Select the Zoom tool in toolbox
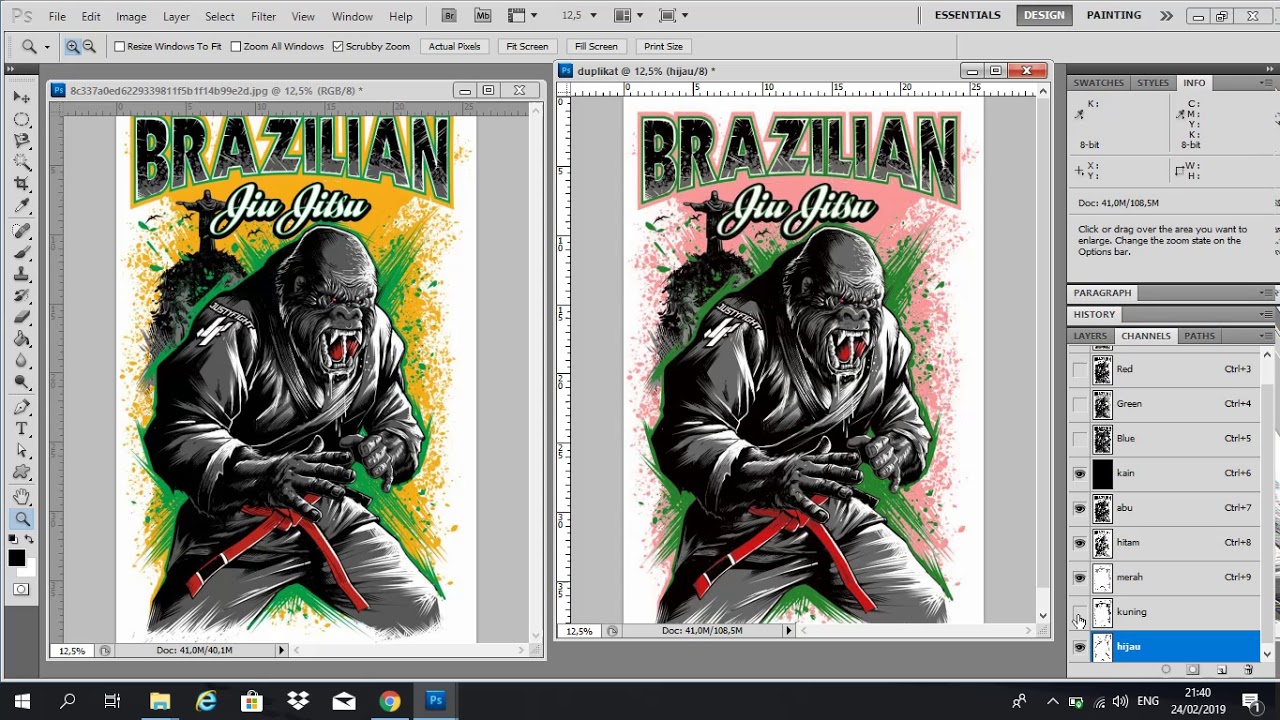Screen dimensions: 1280x720 point(22,518)
